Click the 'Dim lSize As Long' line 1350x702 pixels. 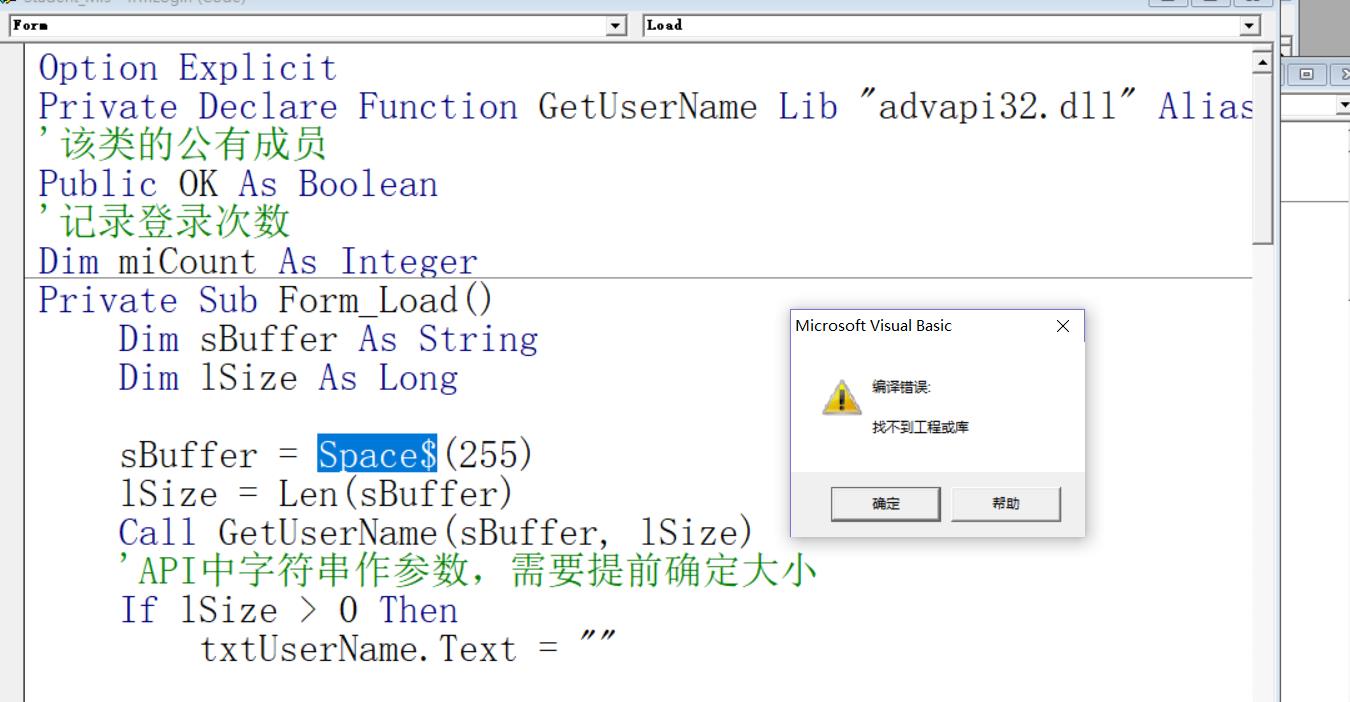(288, 378)
